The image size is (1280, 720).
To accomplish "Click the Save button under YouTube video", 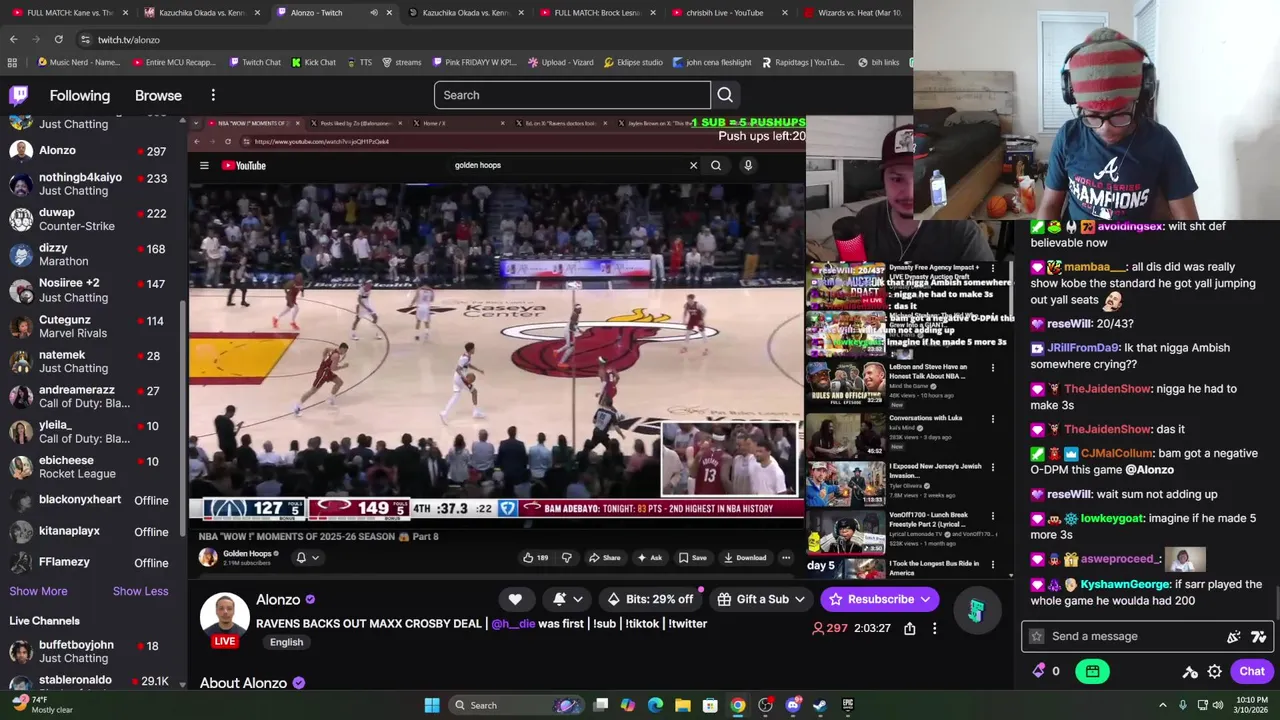I will [x=692, y=558].
